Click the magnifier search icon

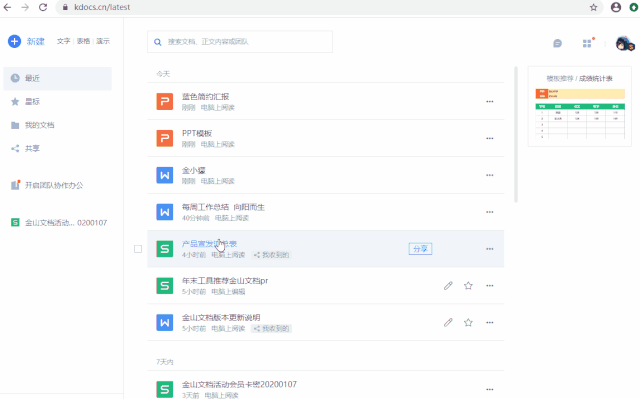(158, 42)
